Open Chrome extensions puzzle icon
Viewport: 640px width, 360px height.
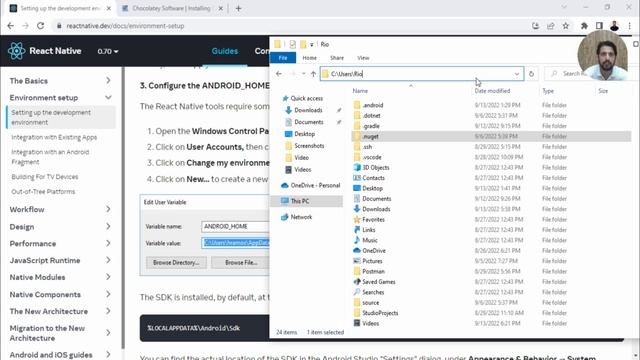pos(584,26)
